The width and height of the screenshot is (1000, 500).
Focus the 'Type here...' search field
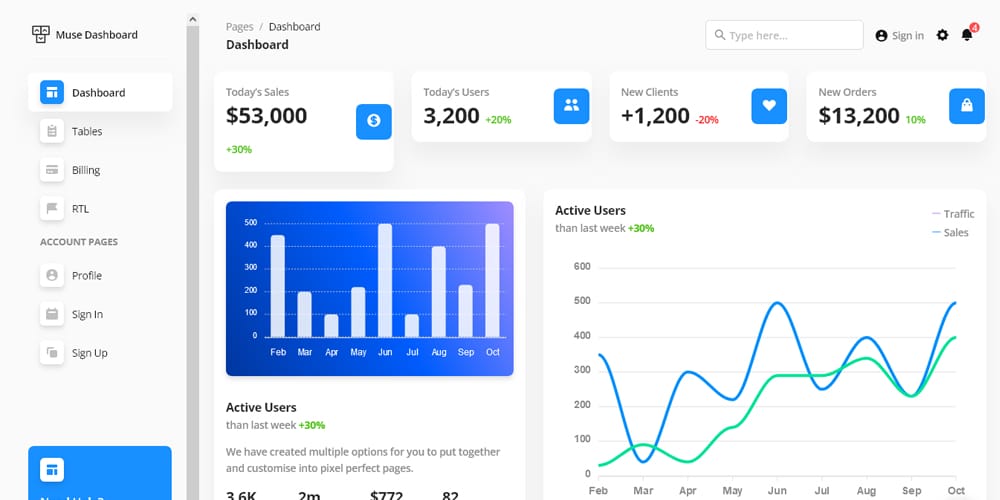click(784, 35)
